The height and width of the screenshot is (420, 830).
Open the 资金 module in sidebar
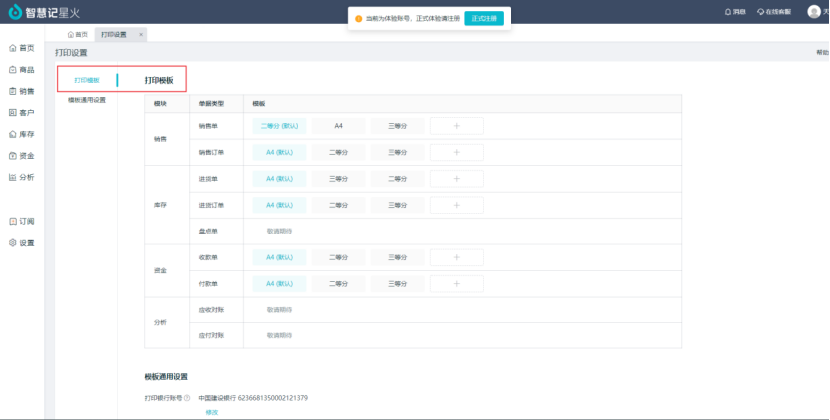point(22,156)
